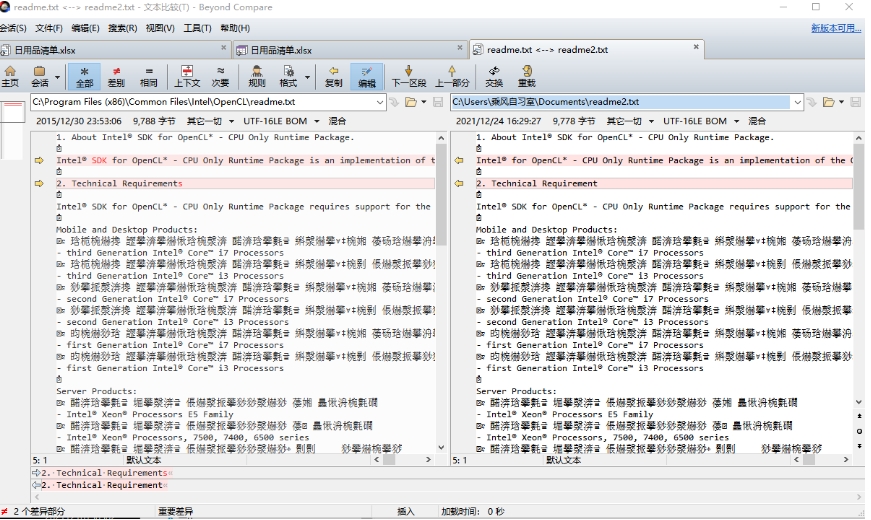Image resolution: width=871 pixels, height=520 pixels.
Task: Close the first 日用品清单.xlsx tab
Action: (223, 48)
